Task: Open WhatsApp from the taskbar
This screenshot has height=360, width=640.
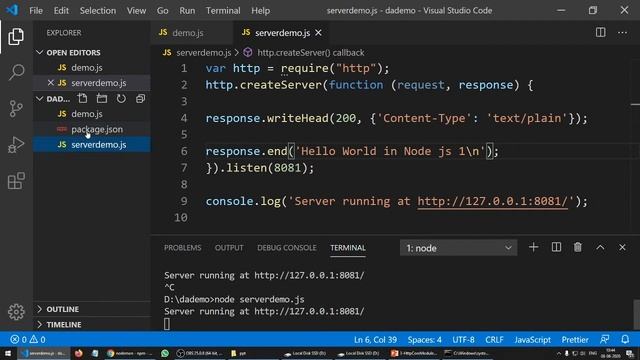Action: click(165, 353)
